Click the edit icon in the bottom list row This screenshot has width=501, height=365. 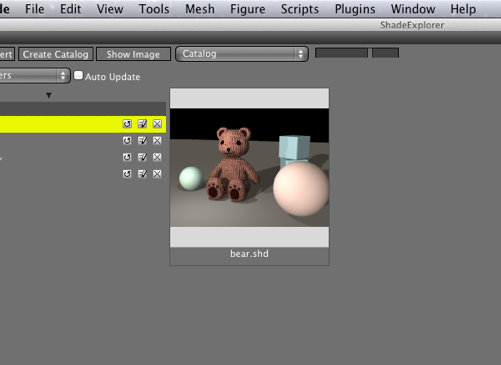tap(142, 174)
